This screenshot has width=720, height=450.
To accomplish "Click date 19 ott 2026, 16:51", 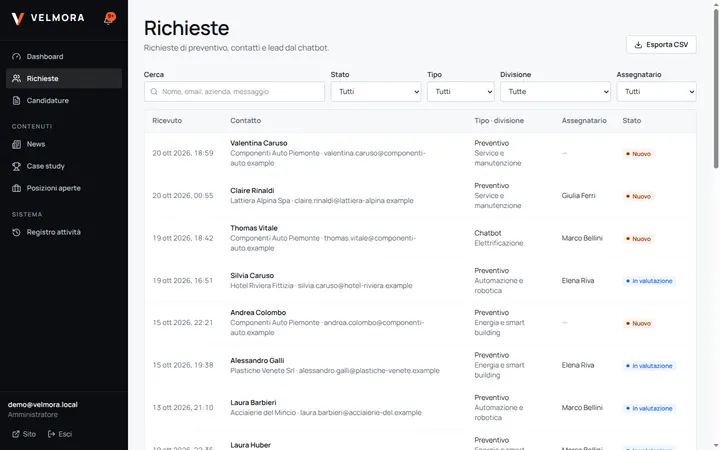I will [x=183, y=281].
